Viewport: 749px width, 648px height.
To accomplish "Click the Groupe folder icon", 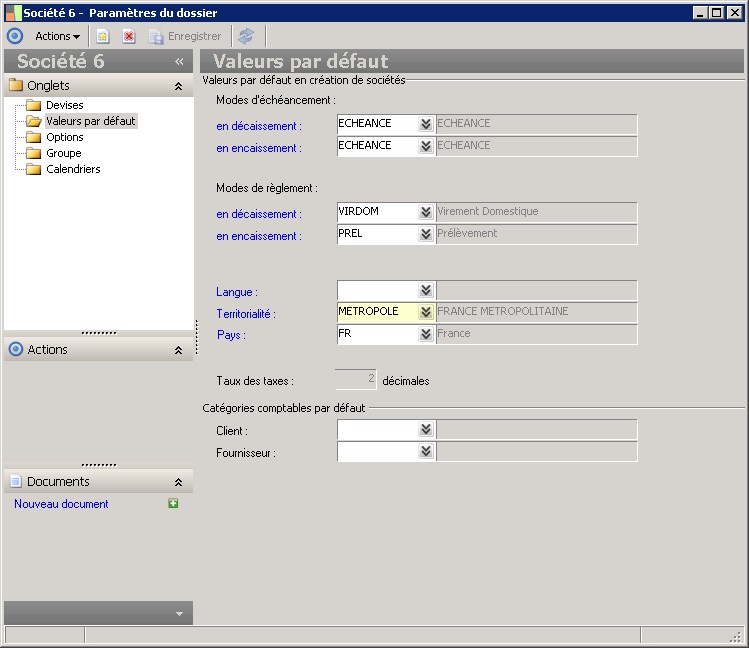I will (x=33, y=153).
